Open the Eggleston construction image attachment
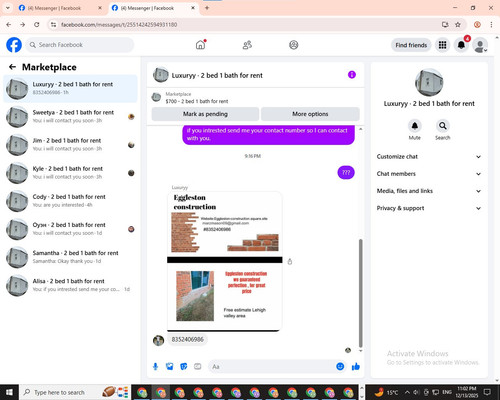 click(225, 261)
